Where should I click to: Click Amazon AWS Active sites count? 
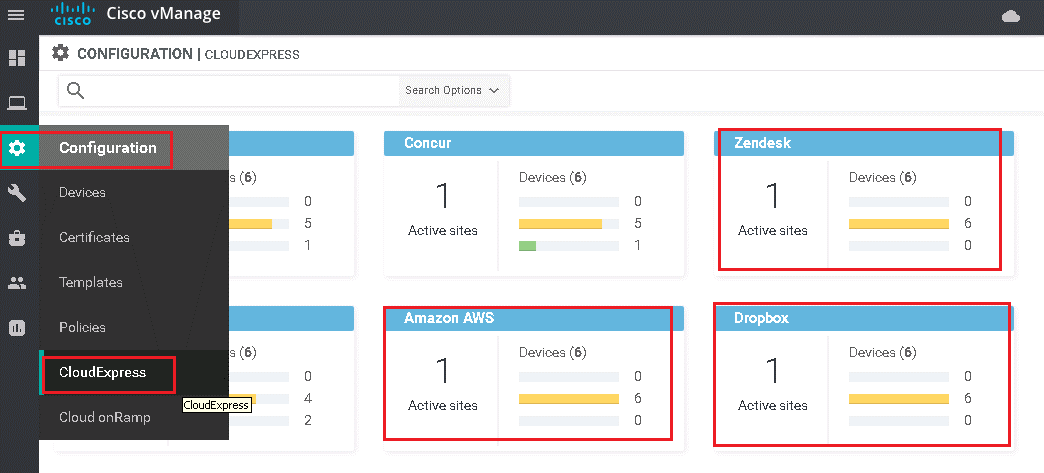coord(443,371)
